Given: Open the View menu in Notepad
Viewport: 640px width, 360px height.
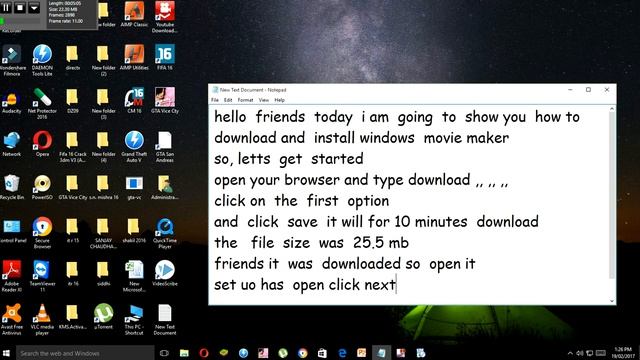Looking at the screenshot, I should [264, 100].
